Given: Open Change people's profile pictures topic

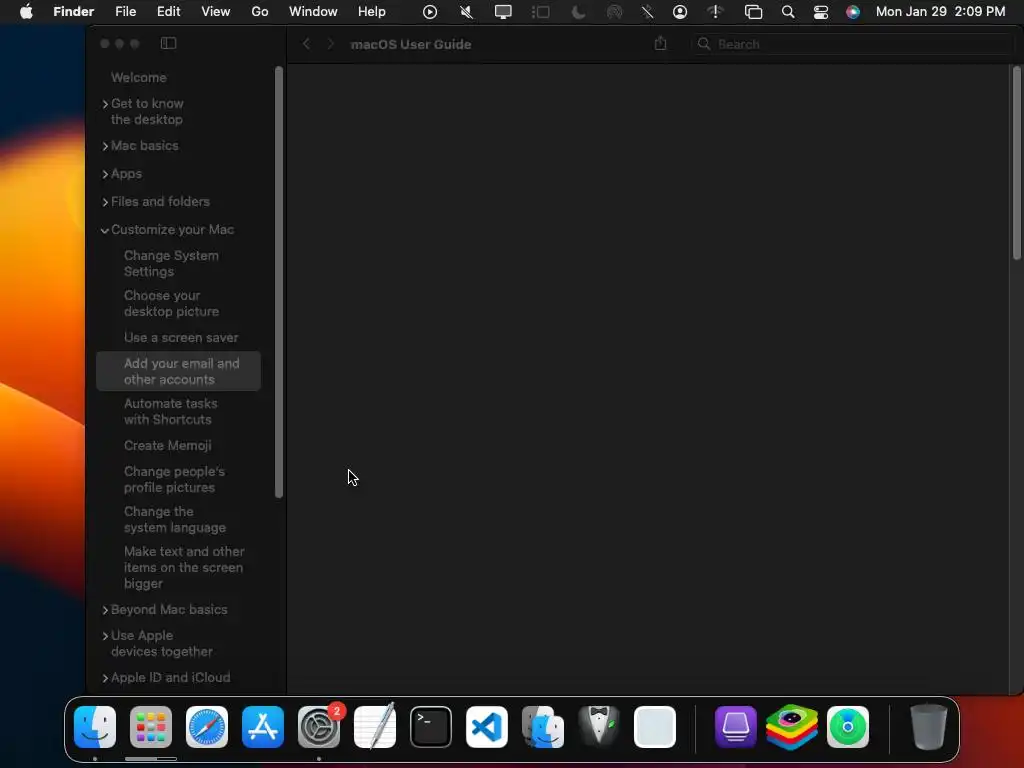Looking at the screenshot, I should (x=174, y=479).
